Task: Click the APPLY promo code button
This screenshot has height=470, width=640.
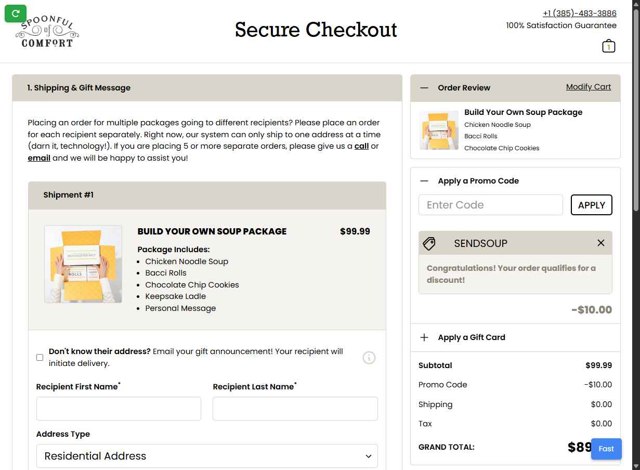Action: [591, 205]
